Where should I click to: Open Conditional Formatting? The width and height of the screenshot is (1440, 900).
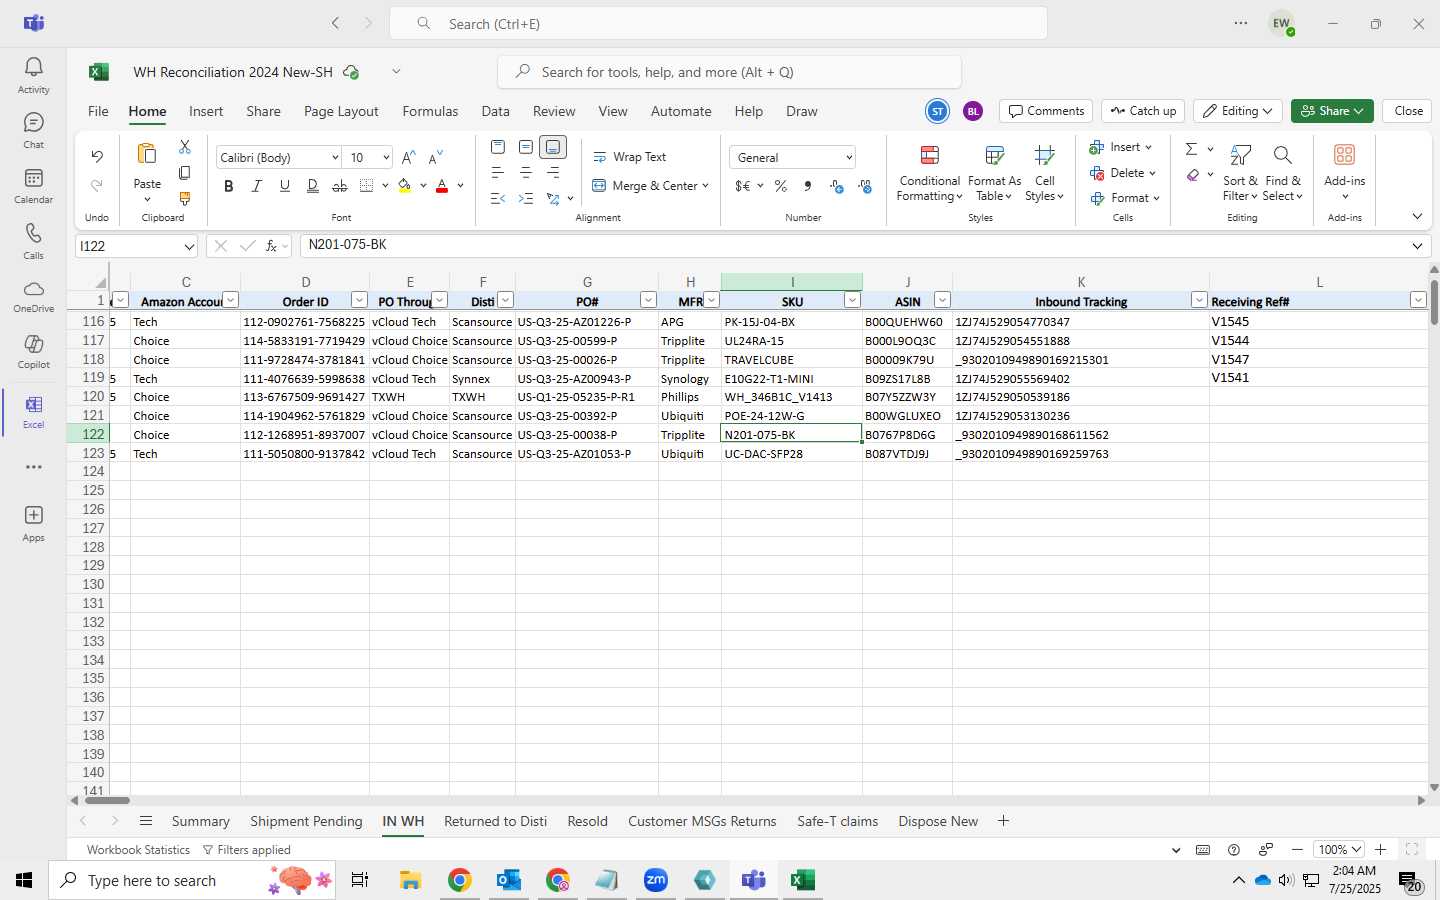929,172
